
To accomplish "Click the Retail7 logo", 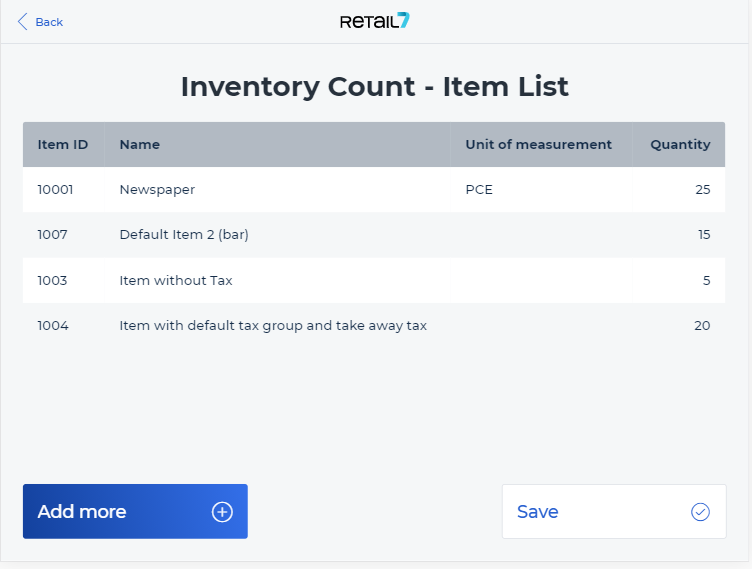I will click(x=375, y=21).
